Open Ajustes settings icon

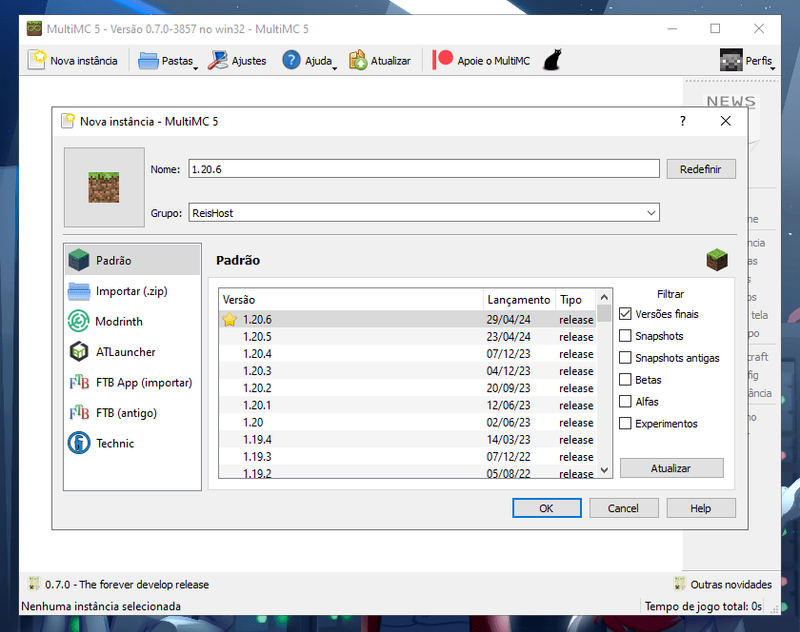218,60
